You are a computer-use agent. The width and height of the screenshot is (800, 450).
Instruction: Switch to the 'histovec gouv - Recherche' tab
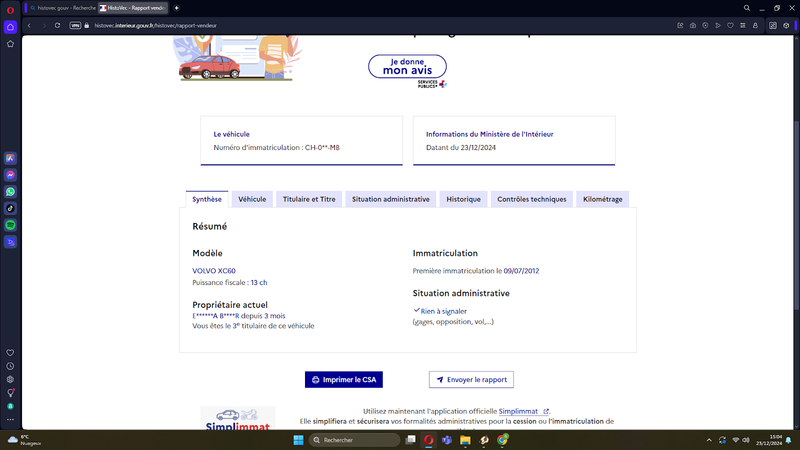click(x=62, y=8)
